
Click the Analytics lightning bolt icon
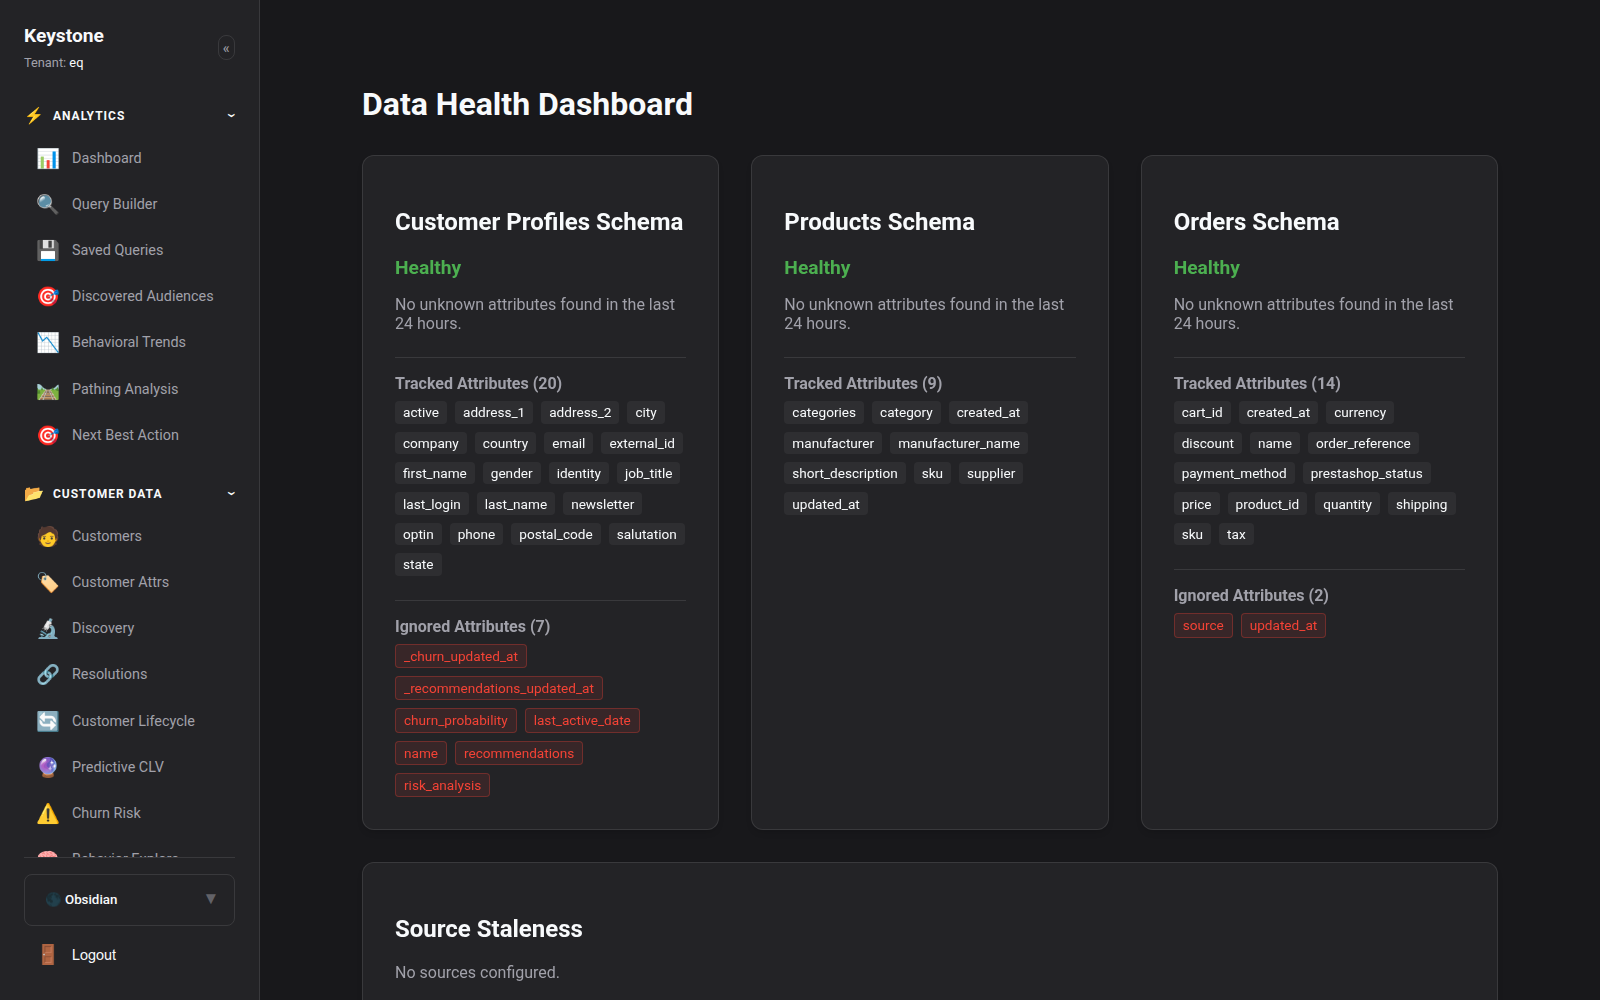point(34,116)
